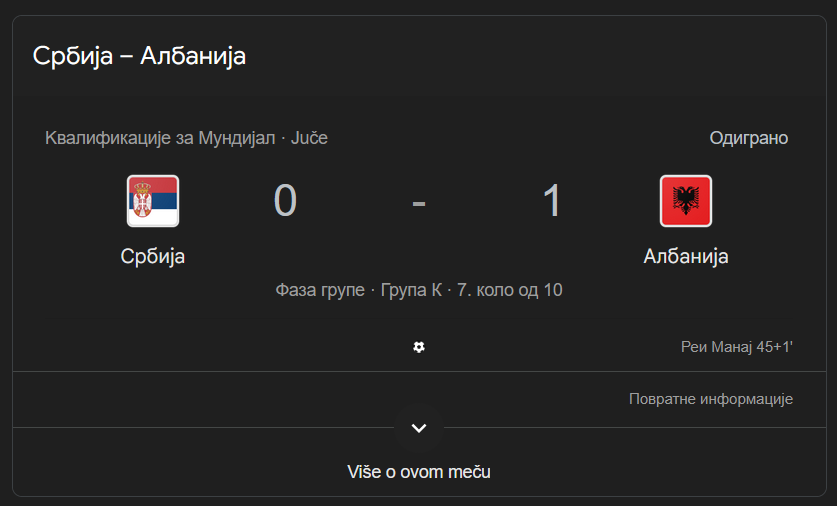
Task: Expand match details with the down chevron
Action: pos(419,428)
